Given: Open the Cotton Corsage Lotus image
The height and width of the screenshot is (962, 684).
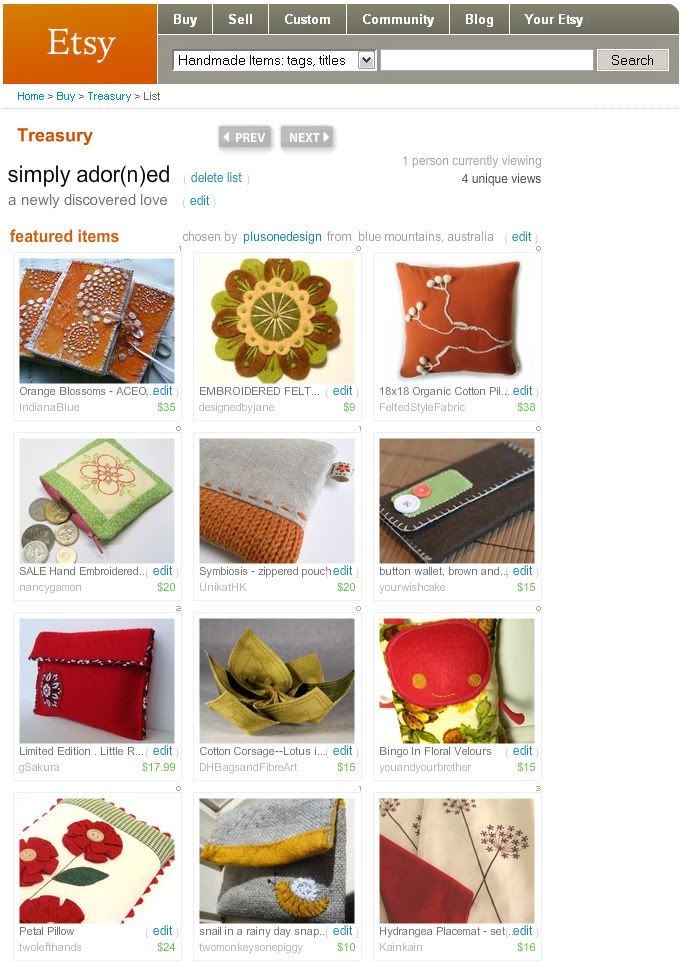Looking at the screenshot, I should coord(277,680).
